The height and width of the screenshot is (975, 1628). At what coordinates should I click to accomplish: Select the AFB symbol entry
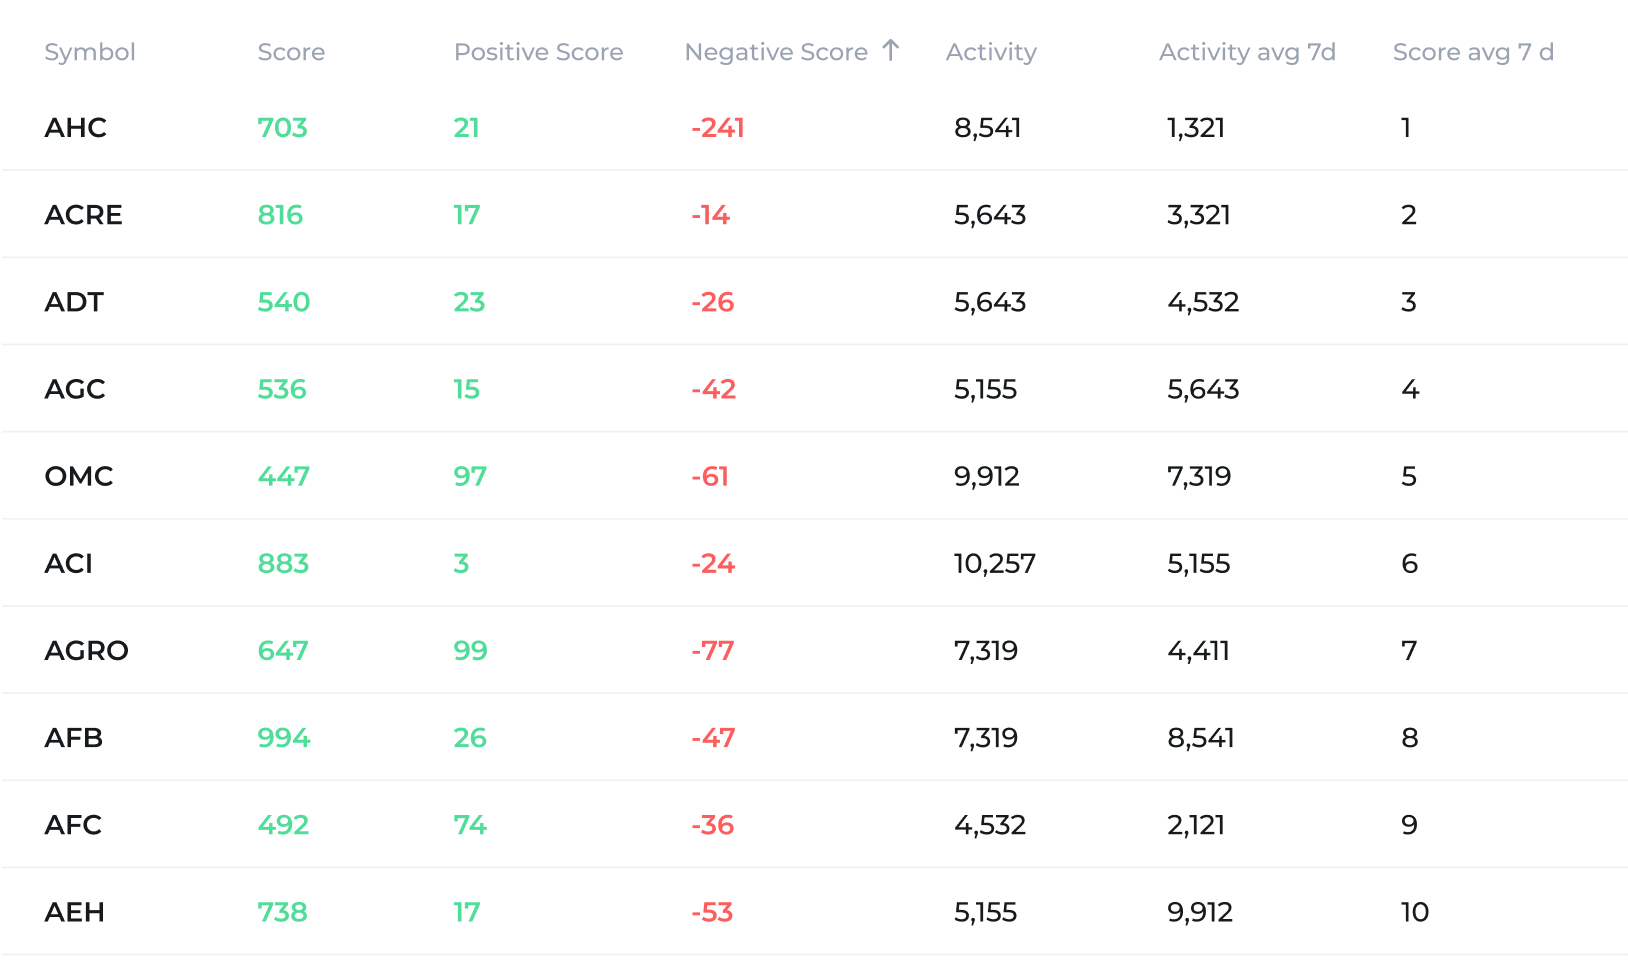75,738
